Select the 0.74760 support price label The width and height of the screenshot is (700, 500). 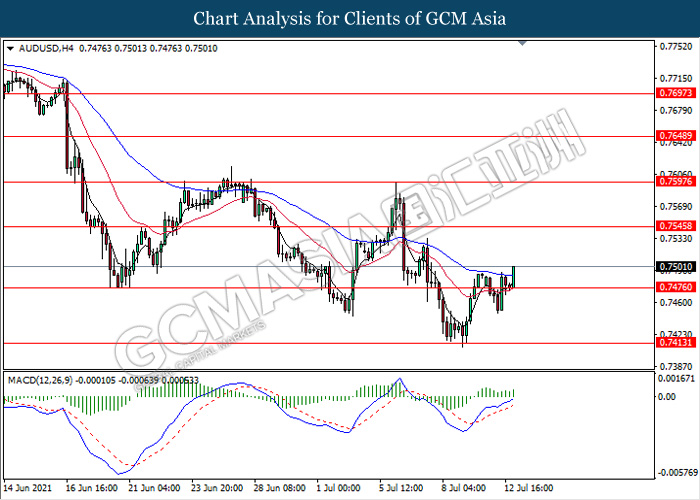[x=674, y=288]
